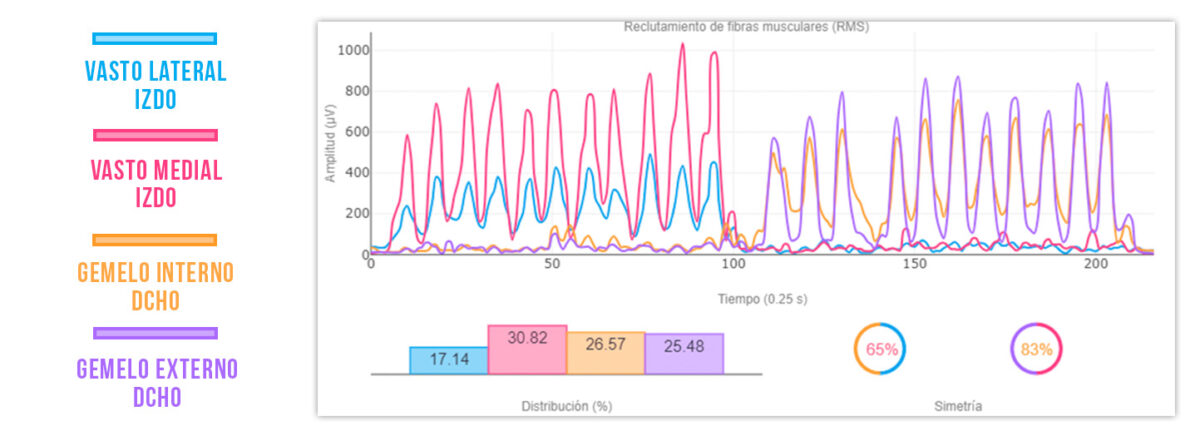This screenshot has height=436, width=1200.
Task: Select the GEMELO INTERNO DCHO label
Action: pos(155,286)
